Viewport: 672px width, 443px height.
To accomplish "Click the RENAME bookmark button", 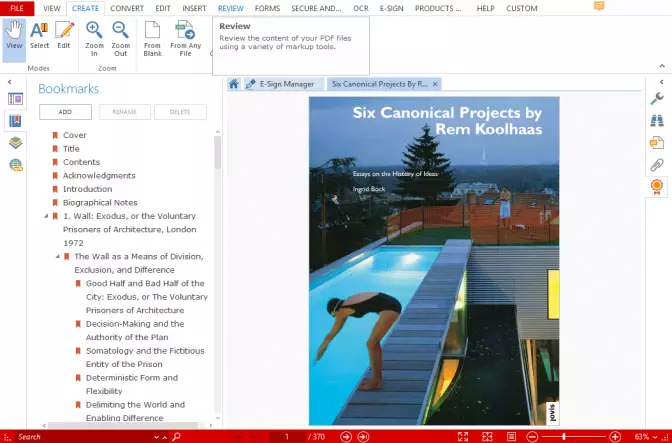I will [124, 112].
